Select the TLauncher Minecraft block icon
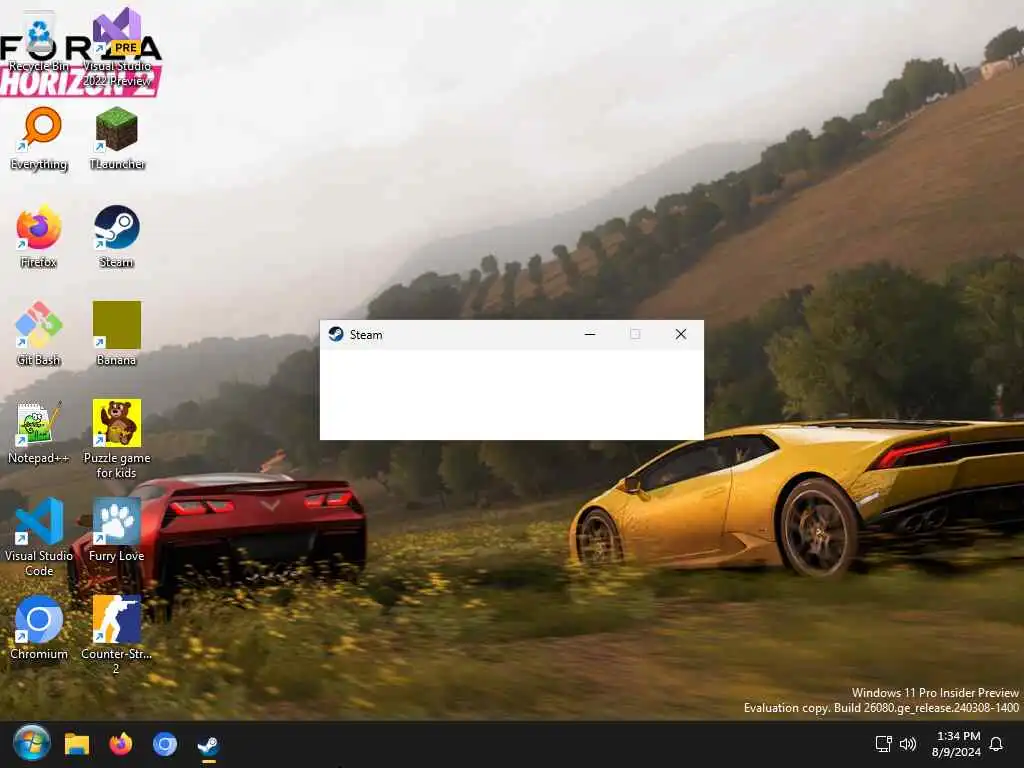 117,138
